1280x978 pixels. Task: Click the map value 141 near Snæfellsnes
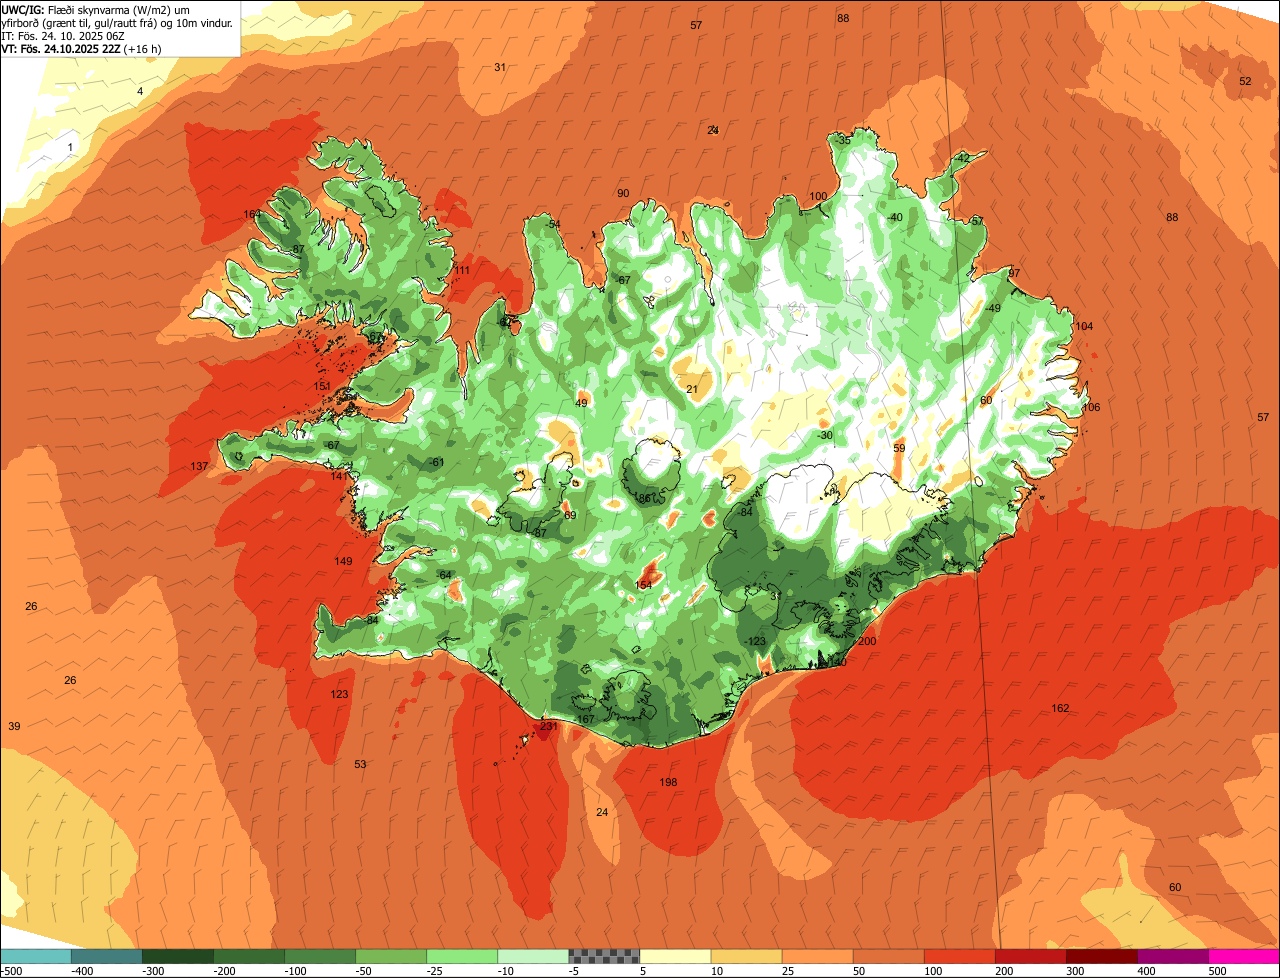point(340,477)
